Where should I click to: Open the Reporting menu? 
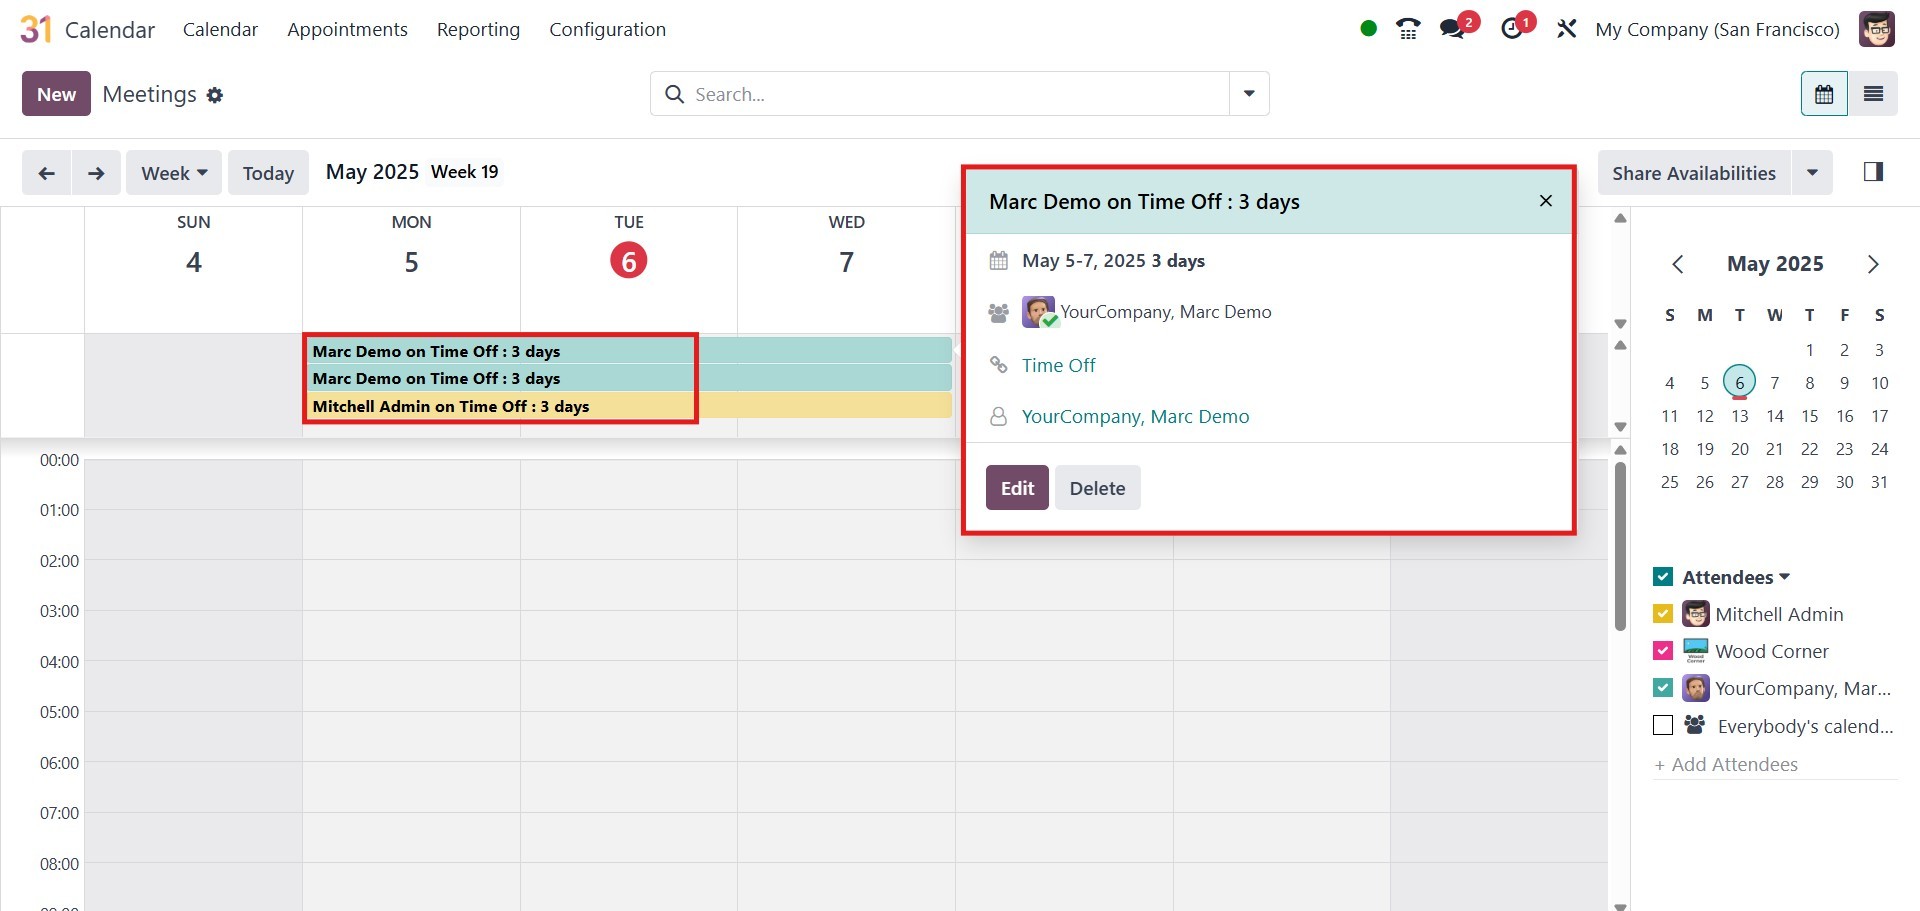pyautogui.click(x=478, y=29)
